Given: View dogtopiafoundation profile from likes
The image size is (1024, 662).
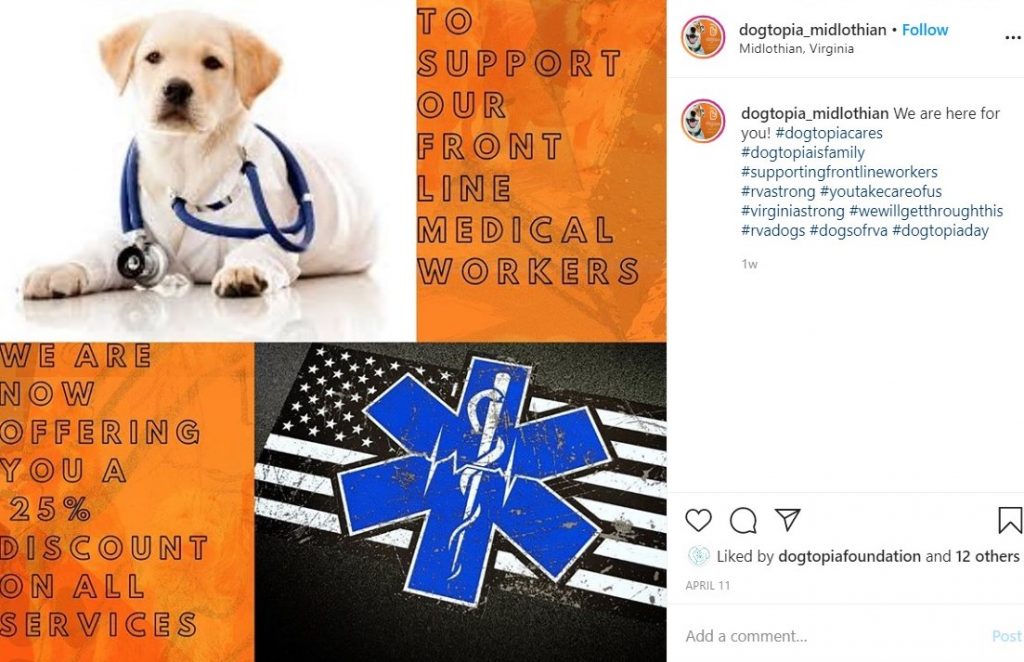Looking at the screenshot, I should 850,556.
